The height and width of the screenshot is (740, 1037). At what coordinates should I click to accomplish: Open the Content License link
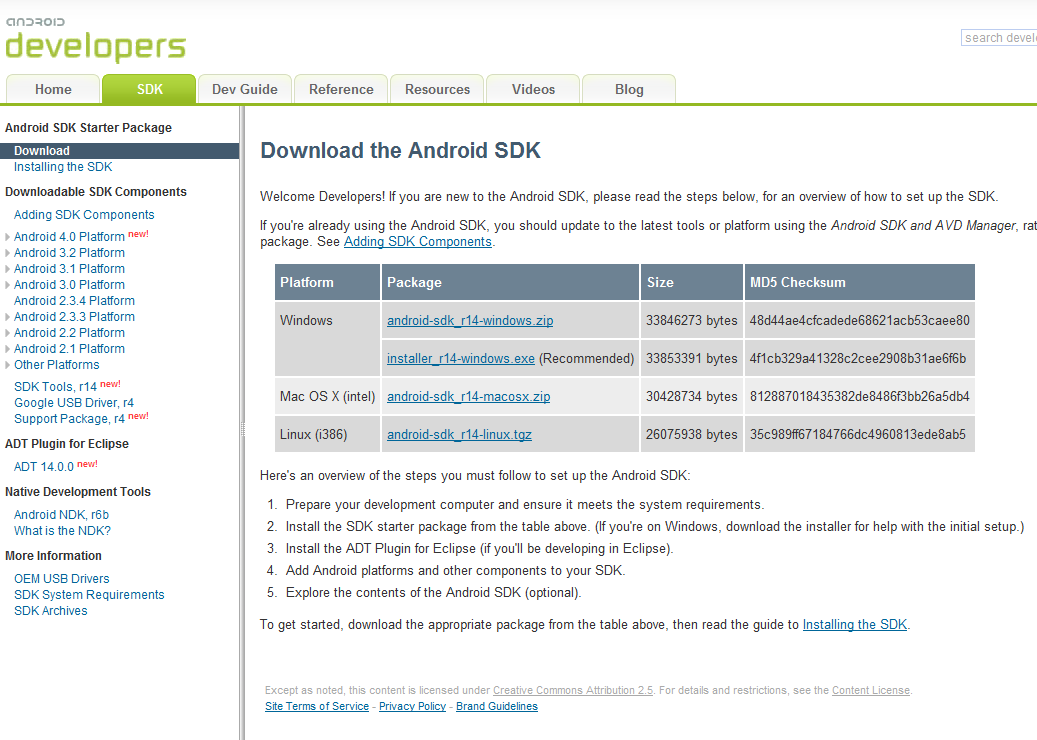click(871, 690)
